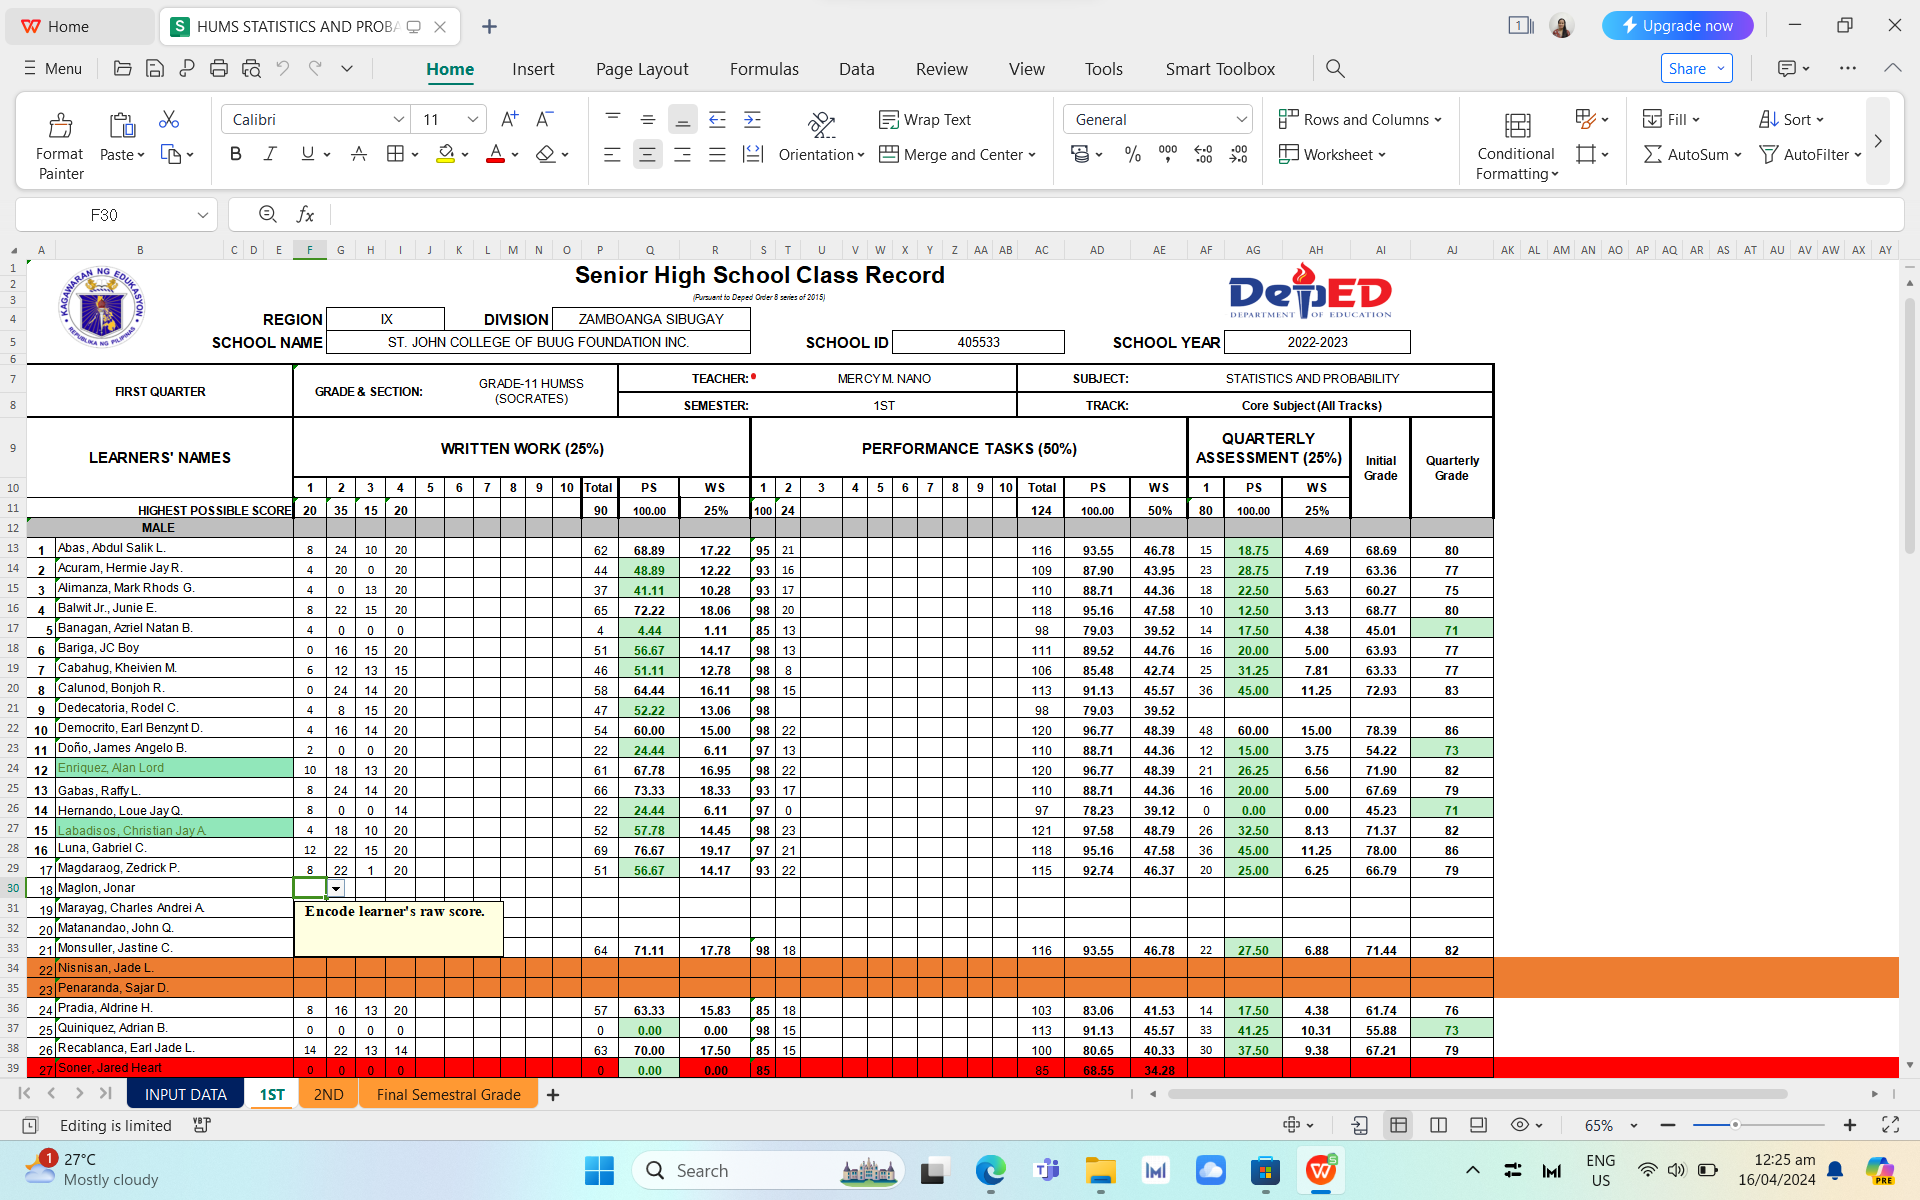Toggle Italic formatting
The width and height of the screenshot is (1920, 1200).
pyautogui.click(x=270, y=154)
